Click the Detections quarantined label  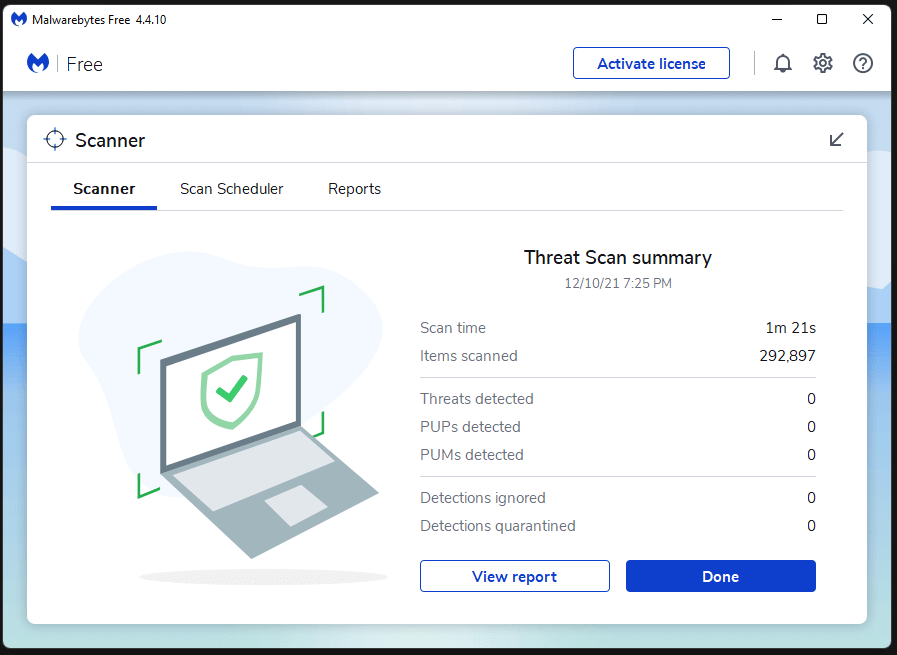click(498, 526)
